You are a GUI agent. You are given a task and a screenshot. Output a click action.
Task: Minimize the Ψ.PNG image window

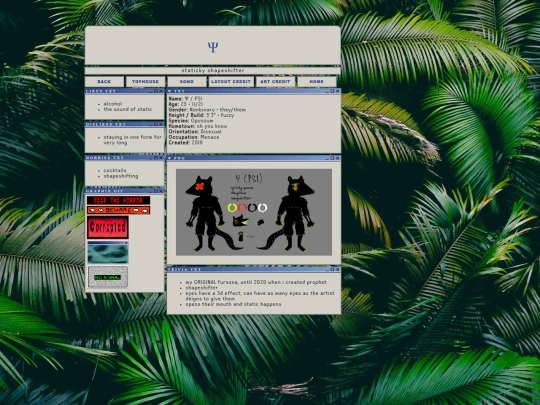[x=328, y=158]
